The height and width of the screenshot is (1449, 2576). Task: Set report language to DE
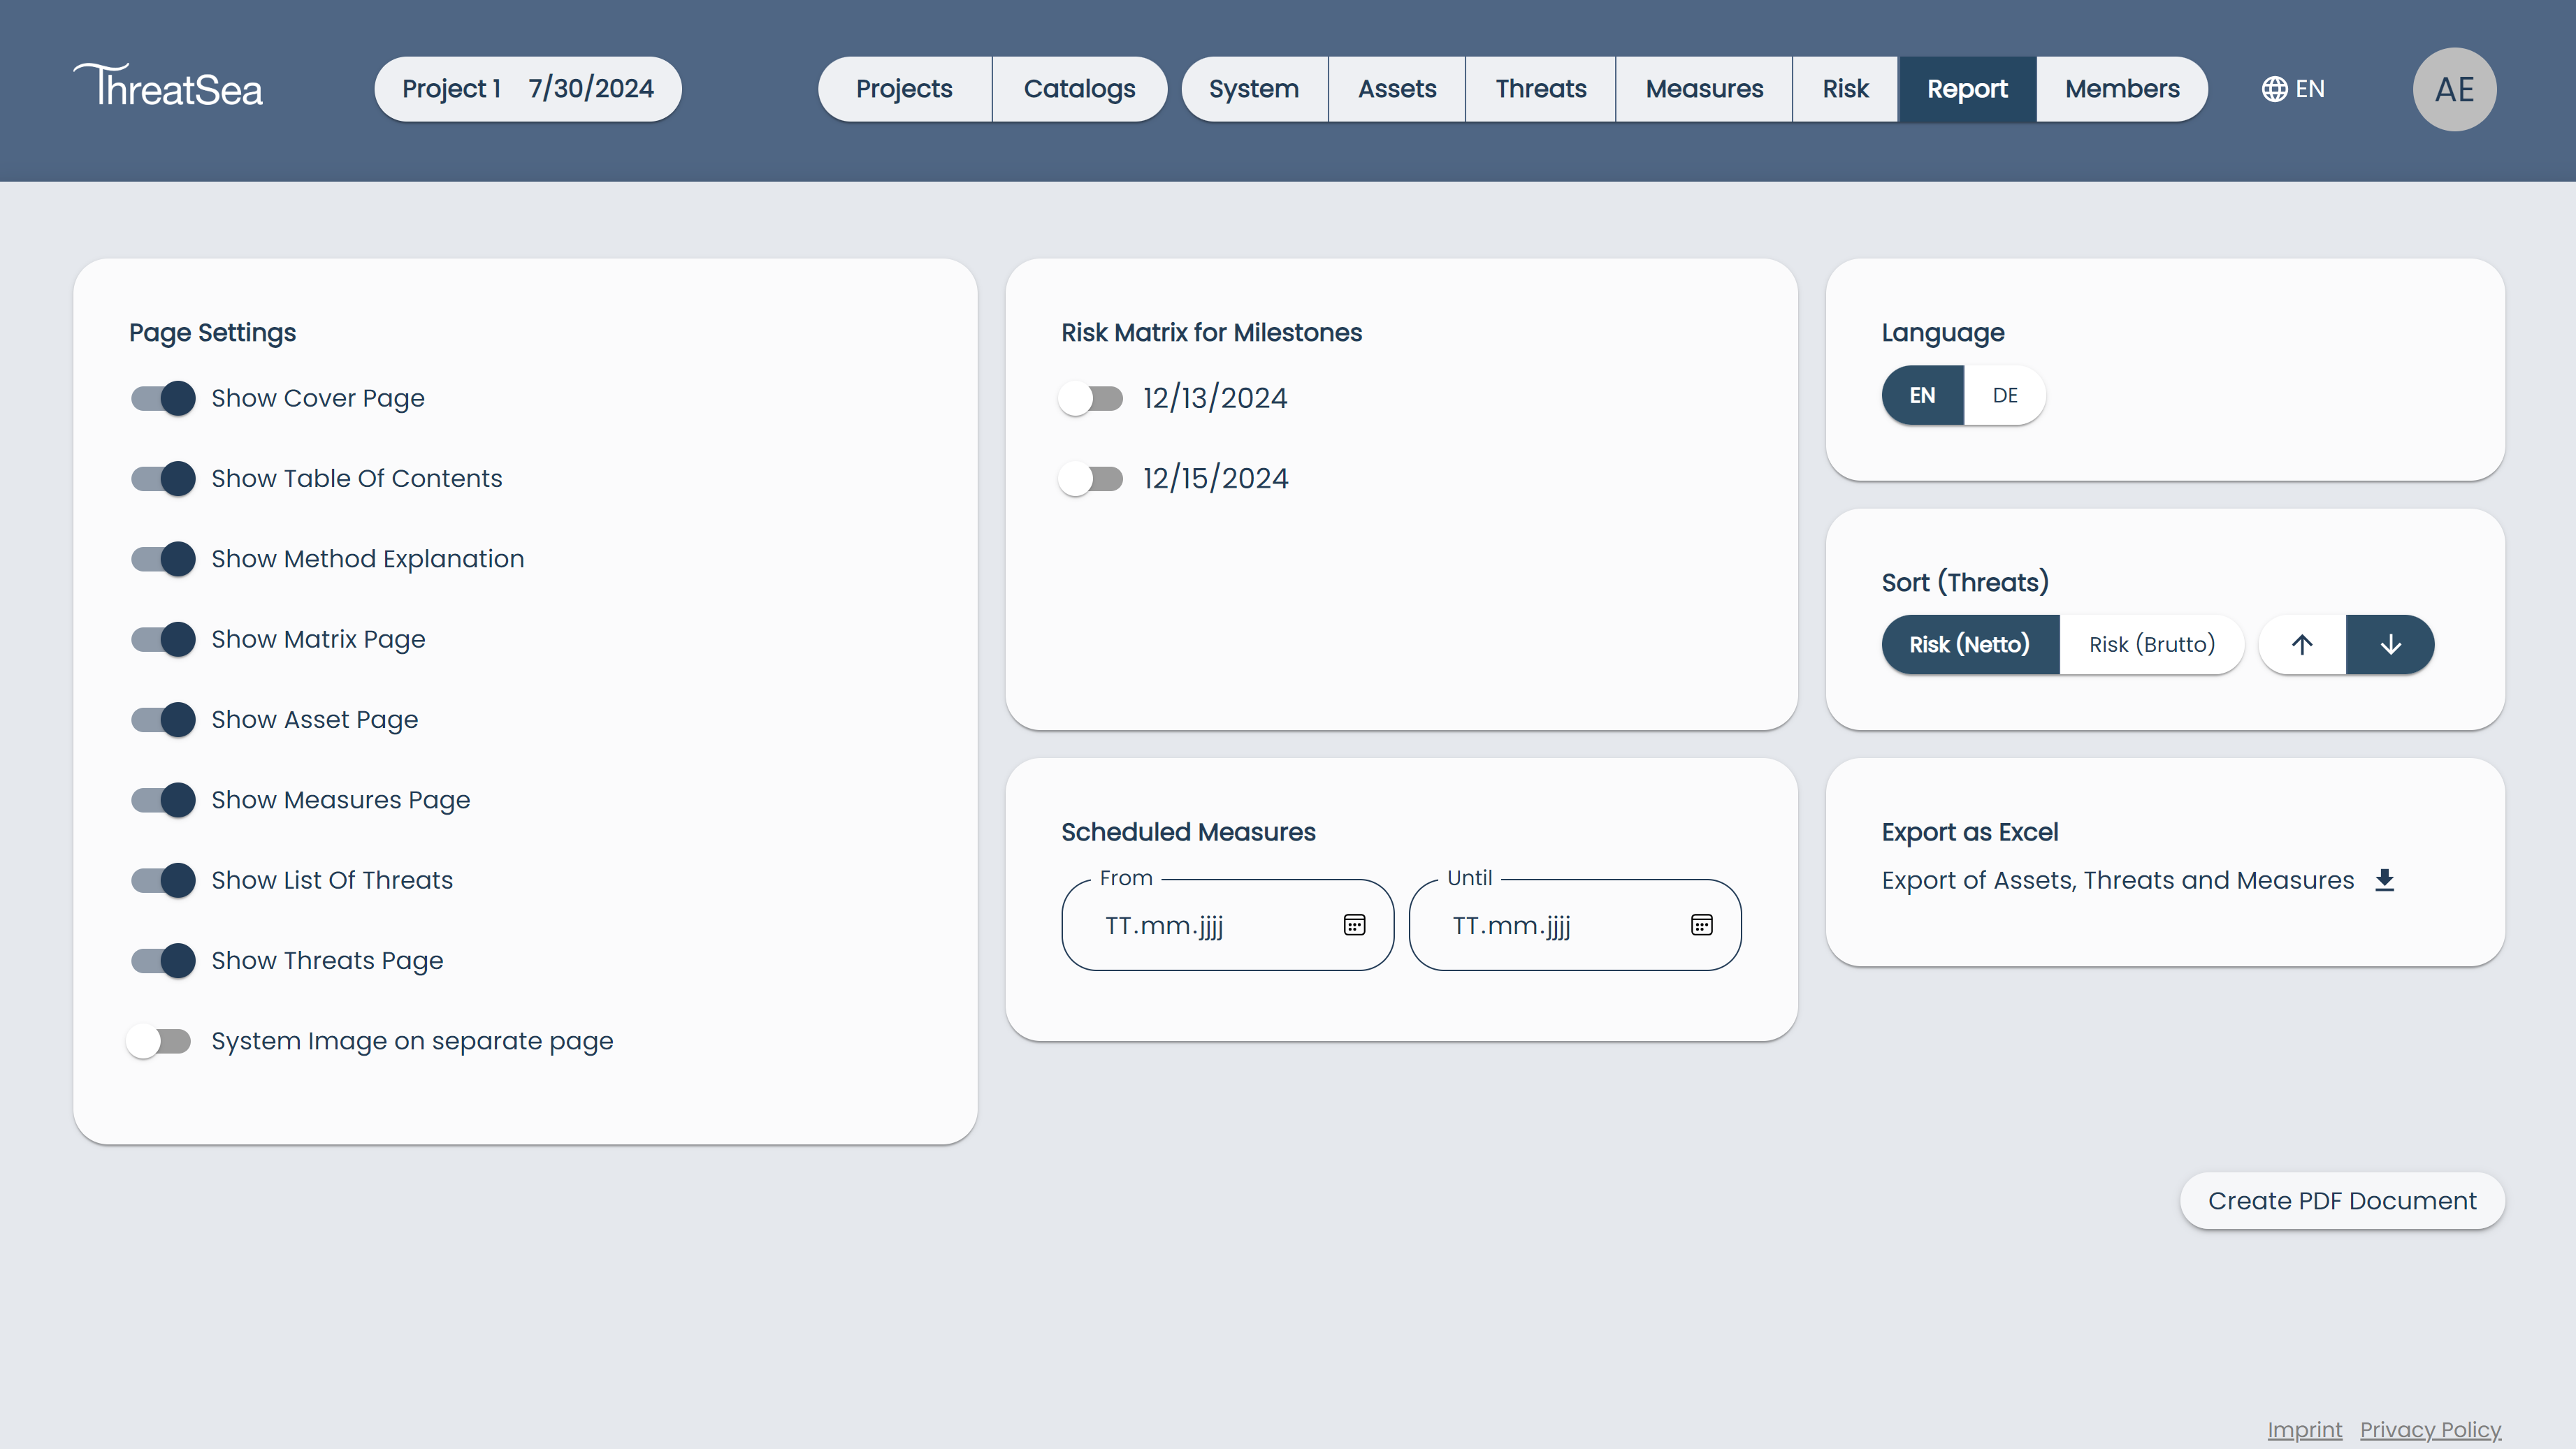(2004, 395)
